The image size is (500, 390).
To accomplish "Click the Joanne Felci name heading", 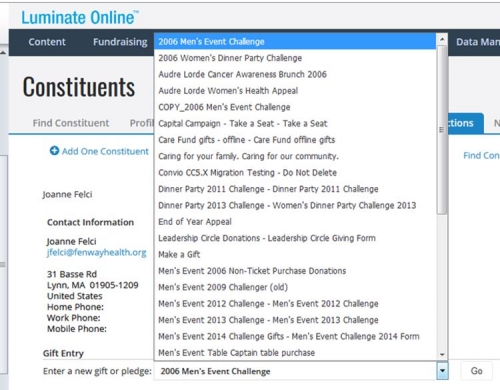I will (x=67, y=194).
